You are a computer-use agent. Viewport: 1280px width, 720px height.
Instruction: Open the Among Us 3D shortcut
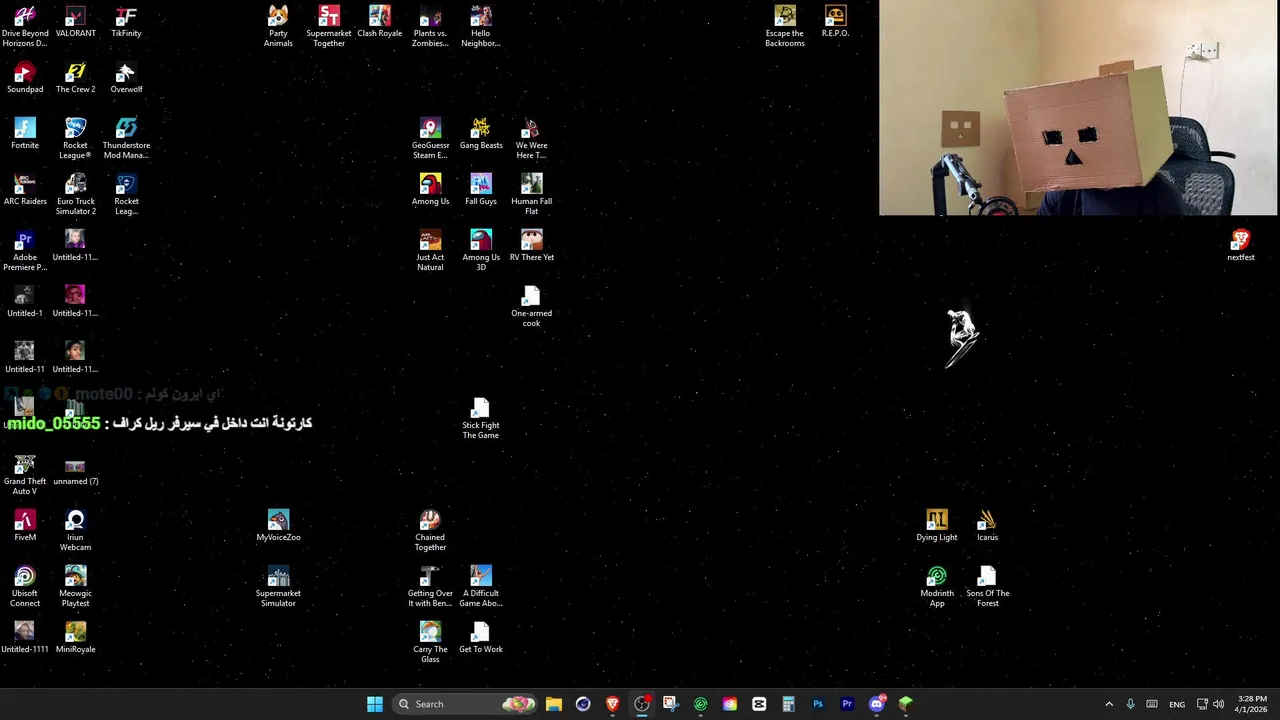click(x=481, y=250)
